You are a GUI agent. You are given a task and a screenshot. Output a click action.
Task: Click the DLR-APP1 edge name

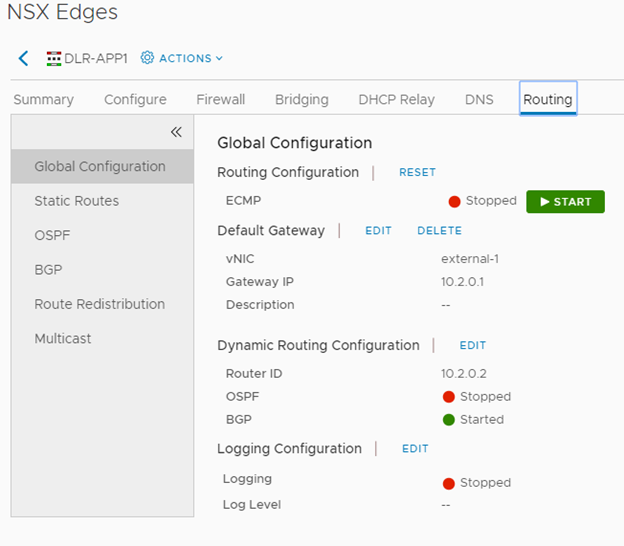96,58
